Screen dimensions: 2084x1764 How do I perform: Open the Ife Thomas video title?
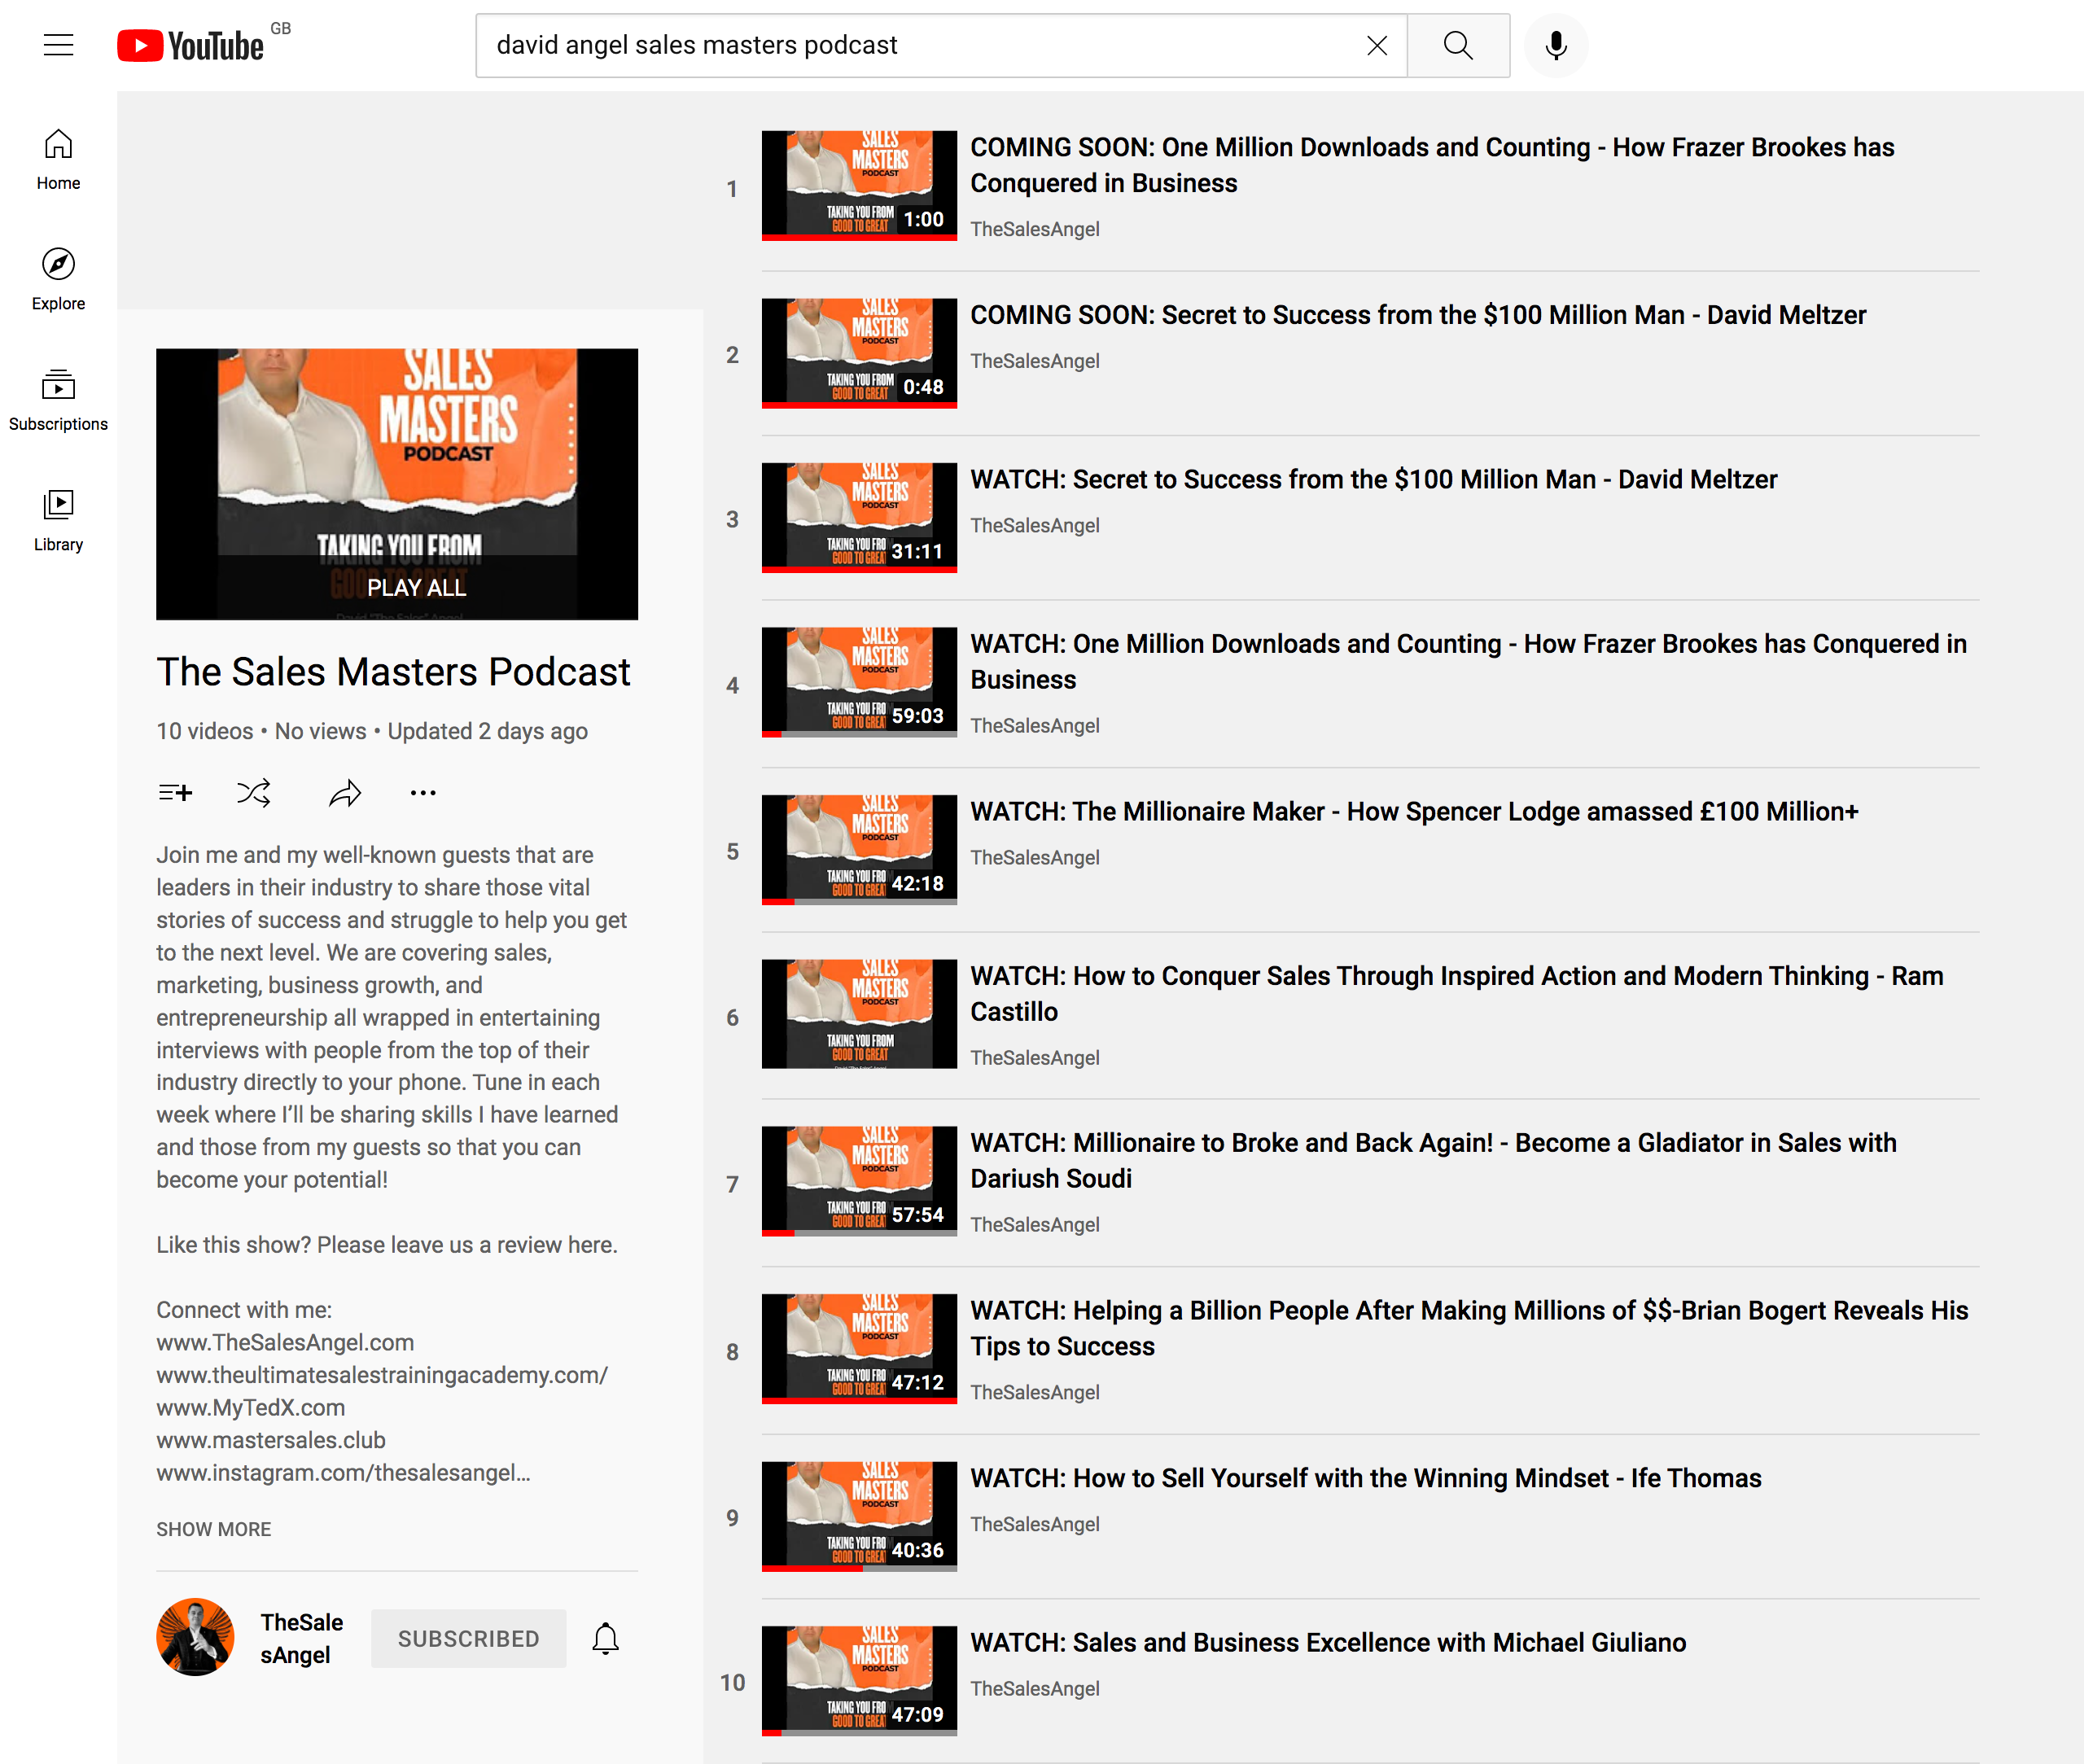click(x=1365, y=1478)
